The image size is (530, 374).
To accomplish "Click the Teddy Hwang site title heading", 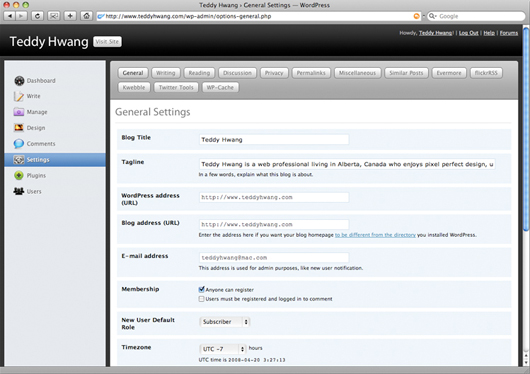I will [x=49, y=42].
